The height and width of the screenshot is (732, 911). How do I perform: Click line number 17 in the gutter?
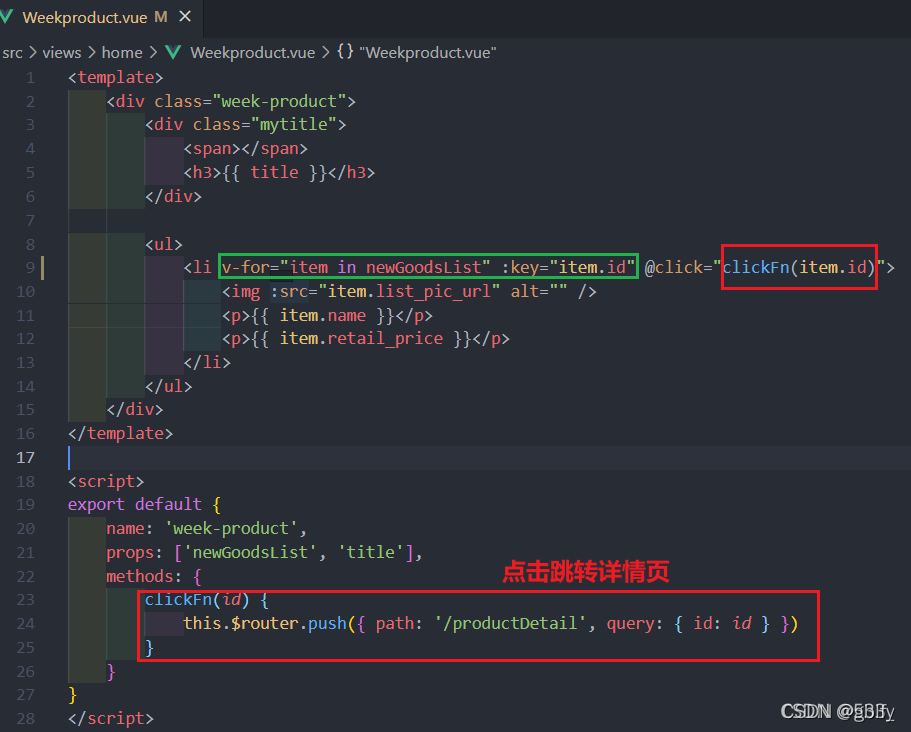click(25, 458)
